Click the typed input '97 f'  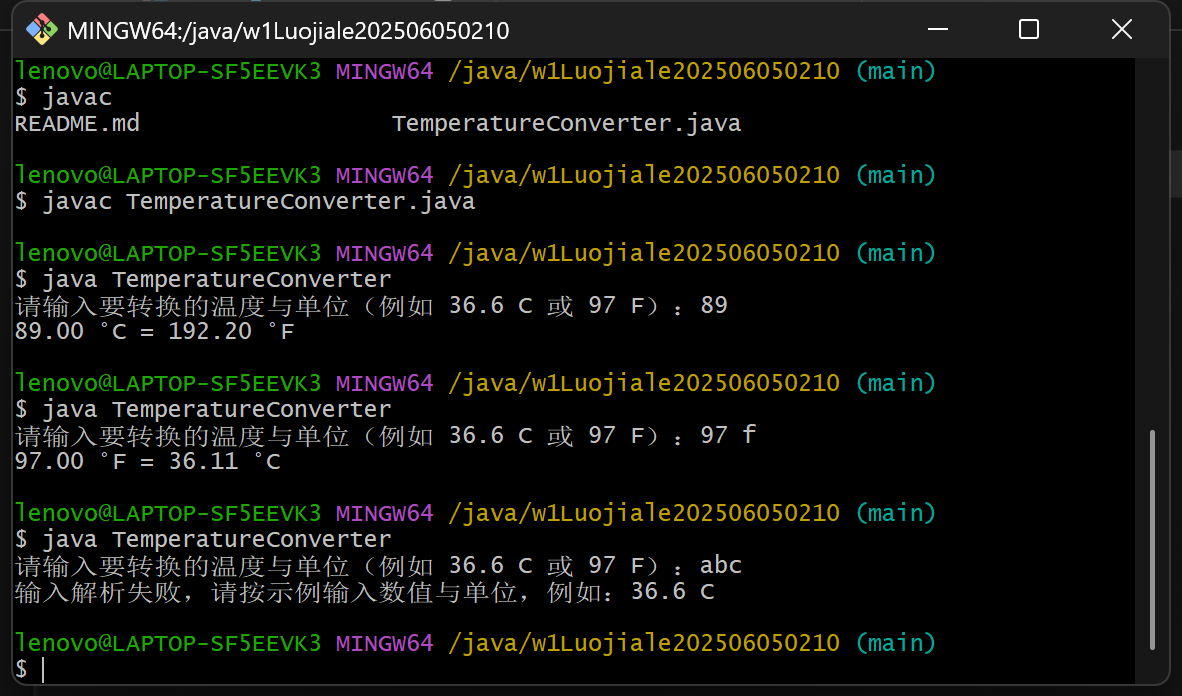pos(727,436)
